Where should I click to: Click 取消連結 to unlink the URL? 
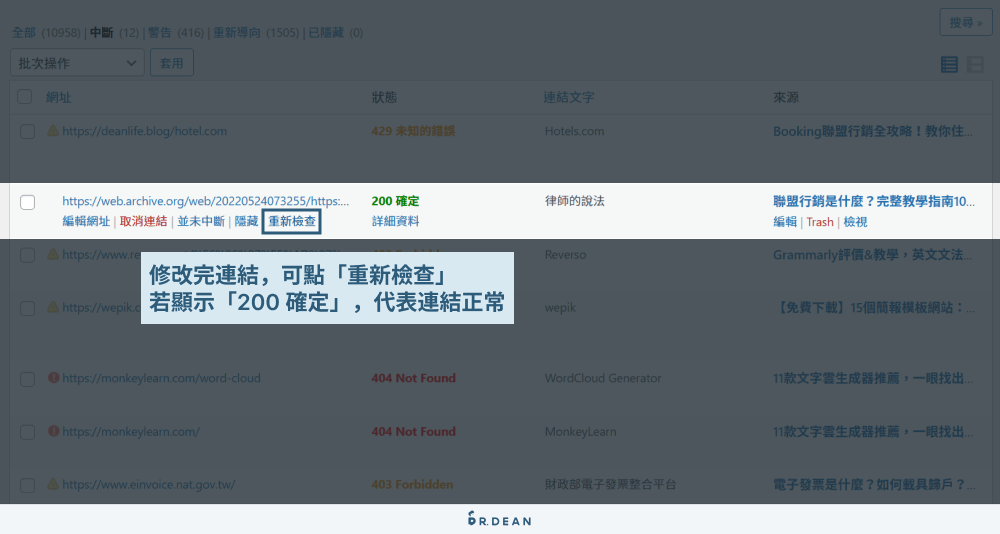click(x=143, y=221)
